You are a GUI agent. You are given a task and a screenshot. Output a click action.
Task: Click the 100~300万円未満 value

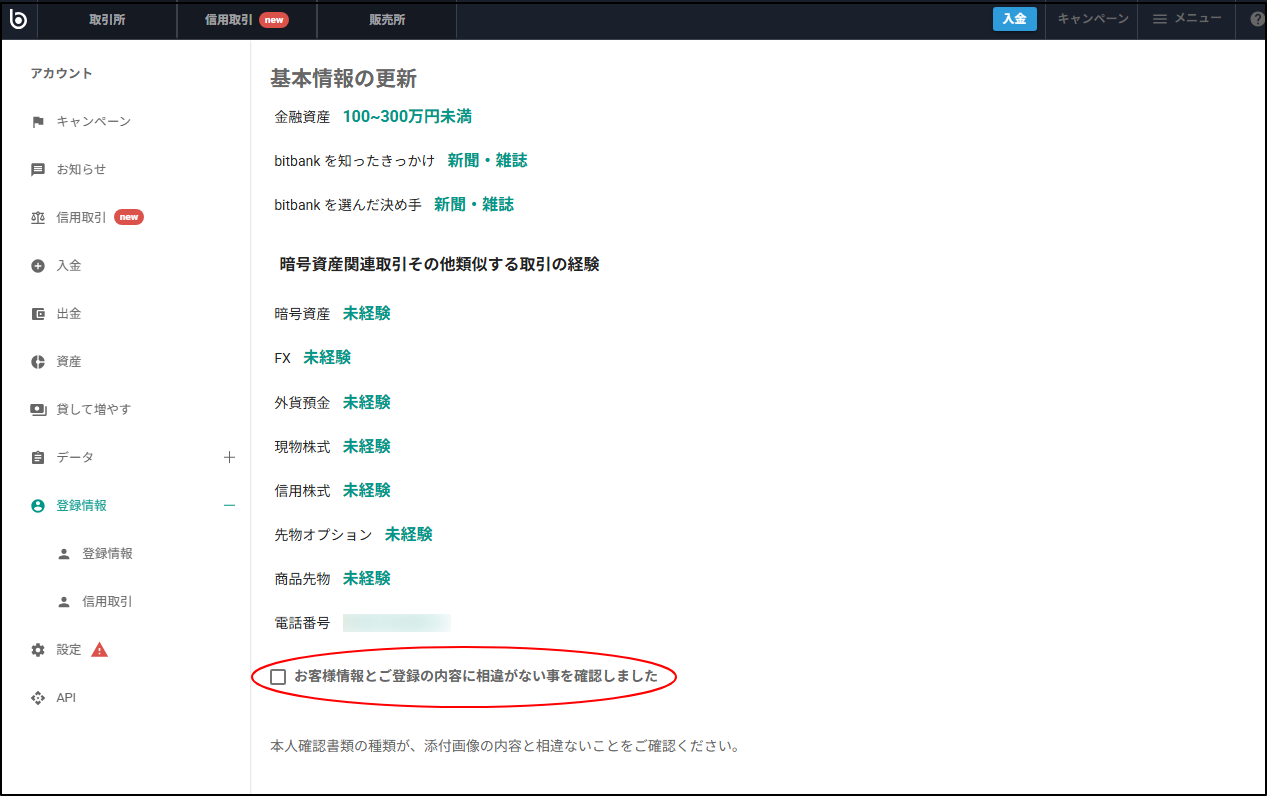407,117
